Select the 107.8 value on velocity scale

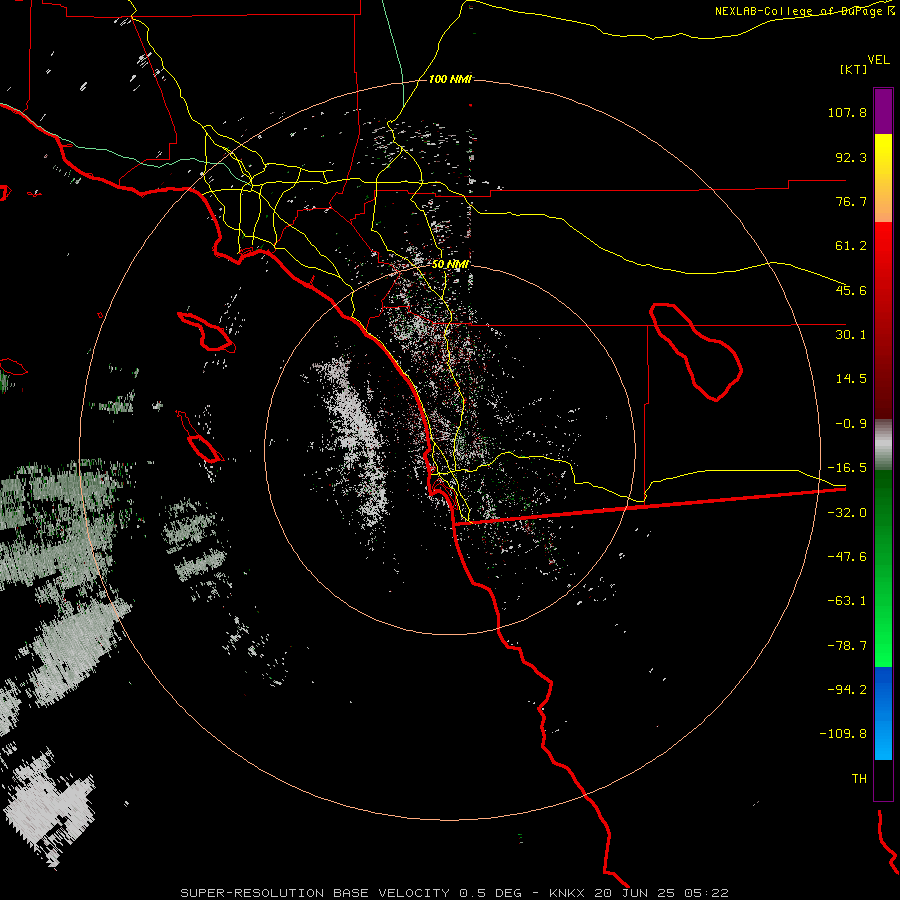pyautogui.click(x=847, y=112)
